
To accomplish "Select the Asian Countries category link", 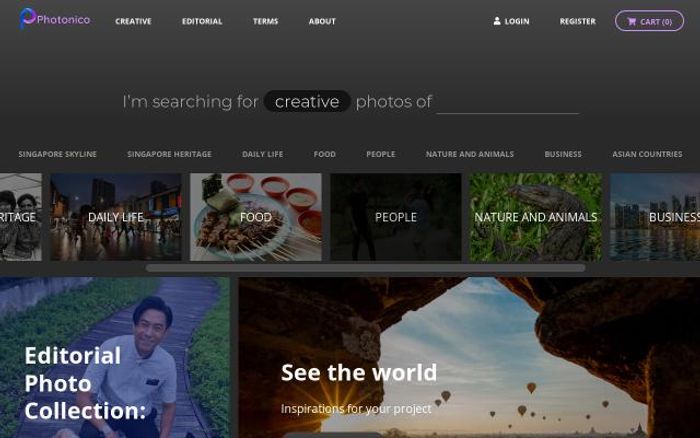I will pyautogui.click(x=647, y=154).
